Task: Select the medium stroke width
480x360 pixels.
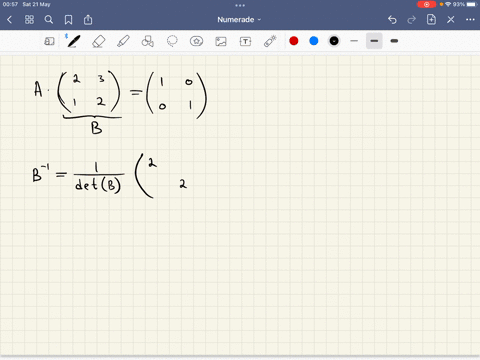Action: (x=374, y=41)
